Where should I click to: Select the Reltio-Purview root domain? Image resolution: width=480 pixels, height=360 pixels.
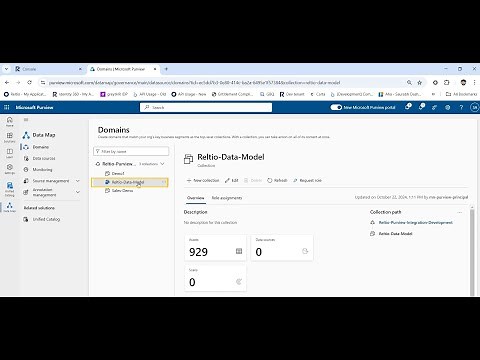119,164
